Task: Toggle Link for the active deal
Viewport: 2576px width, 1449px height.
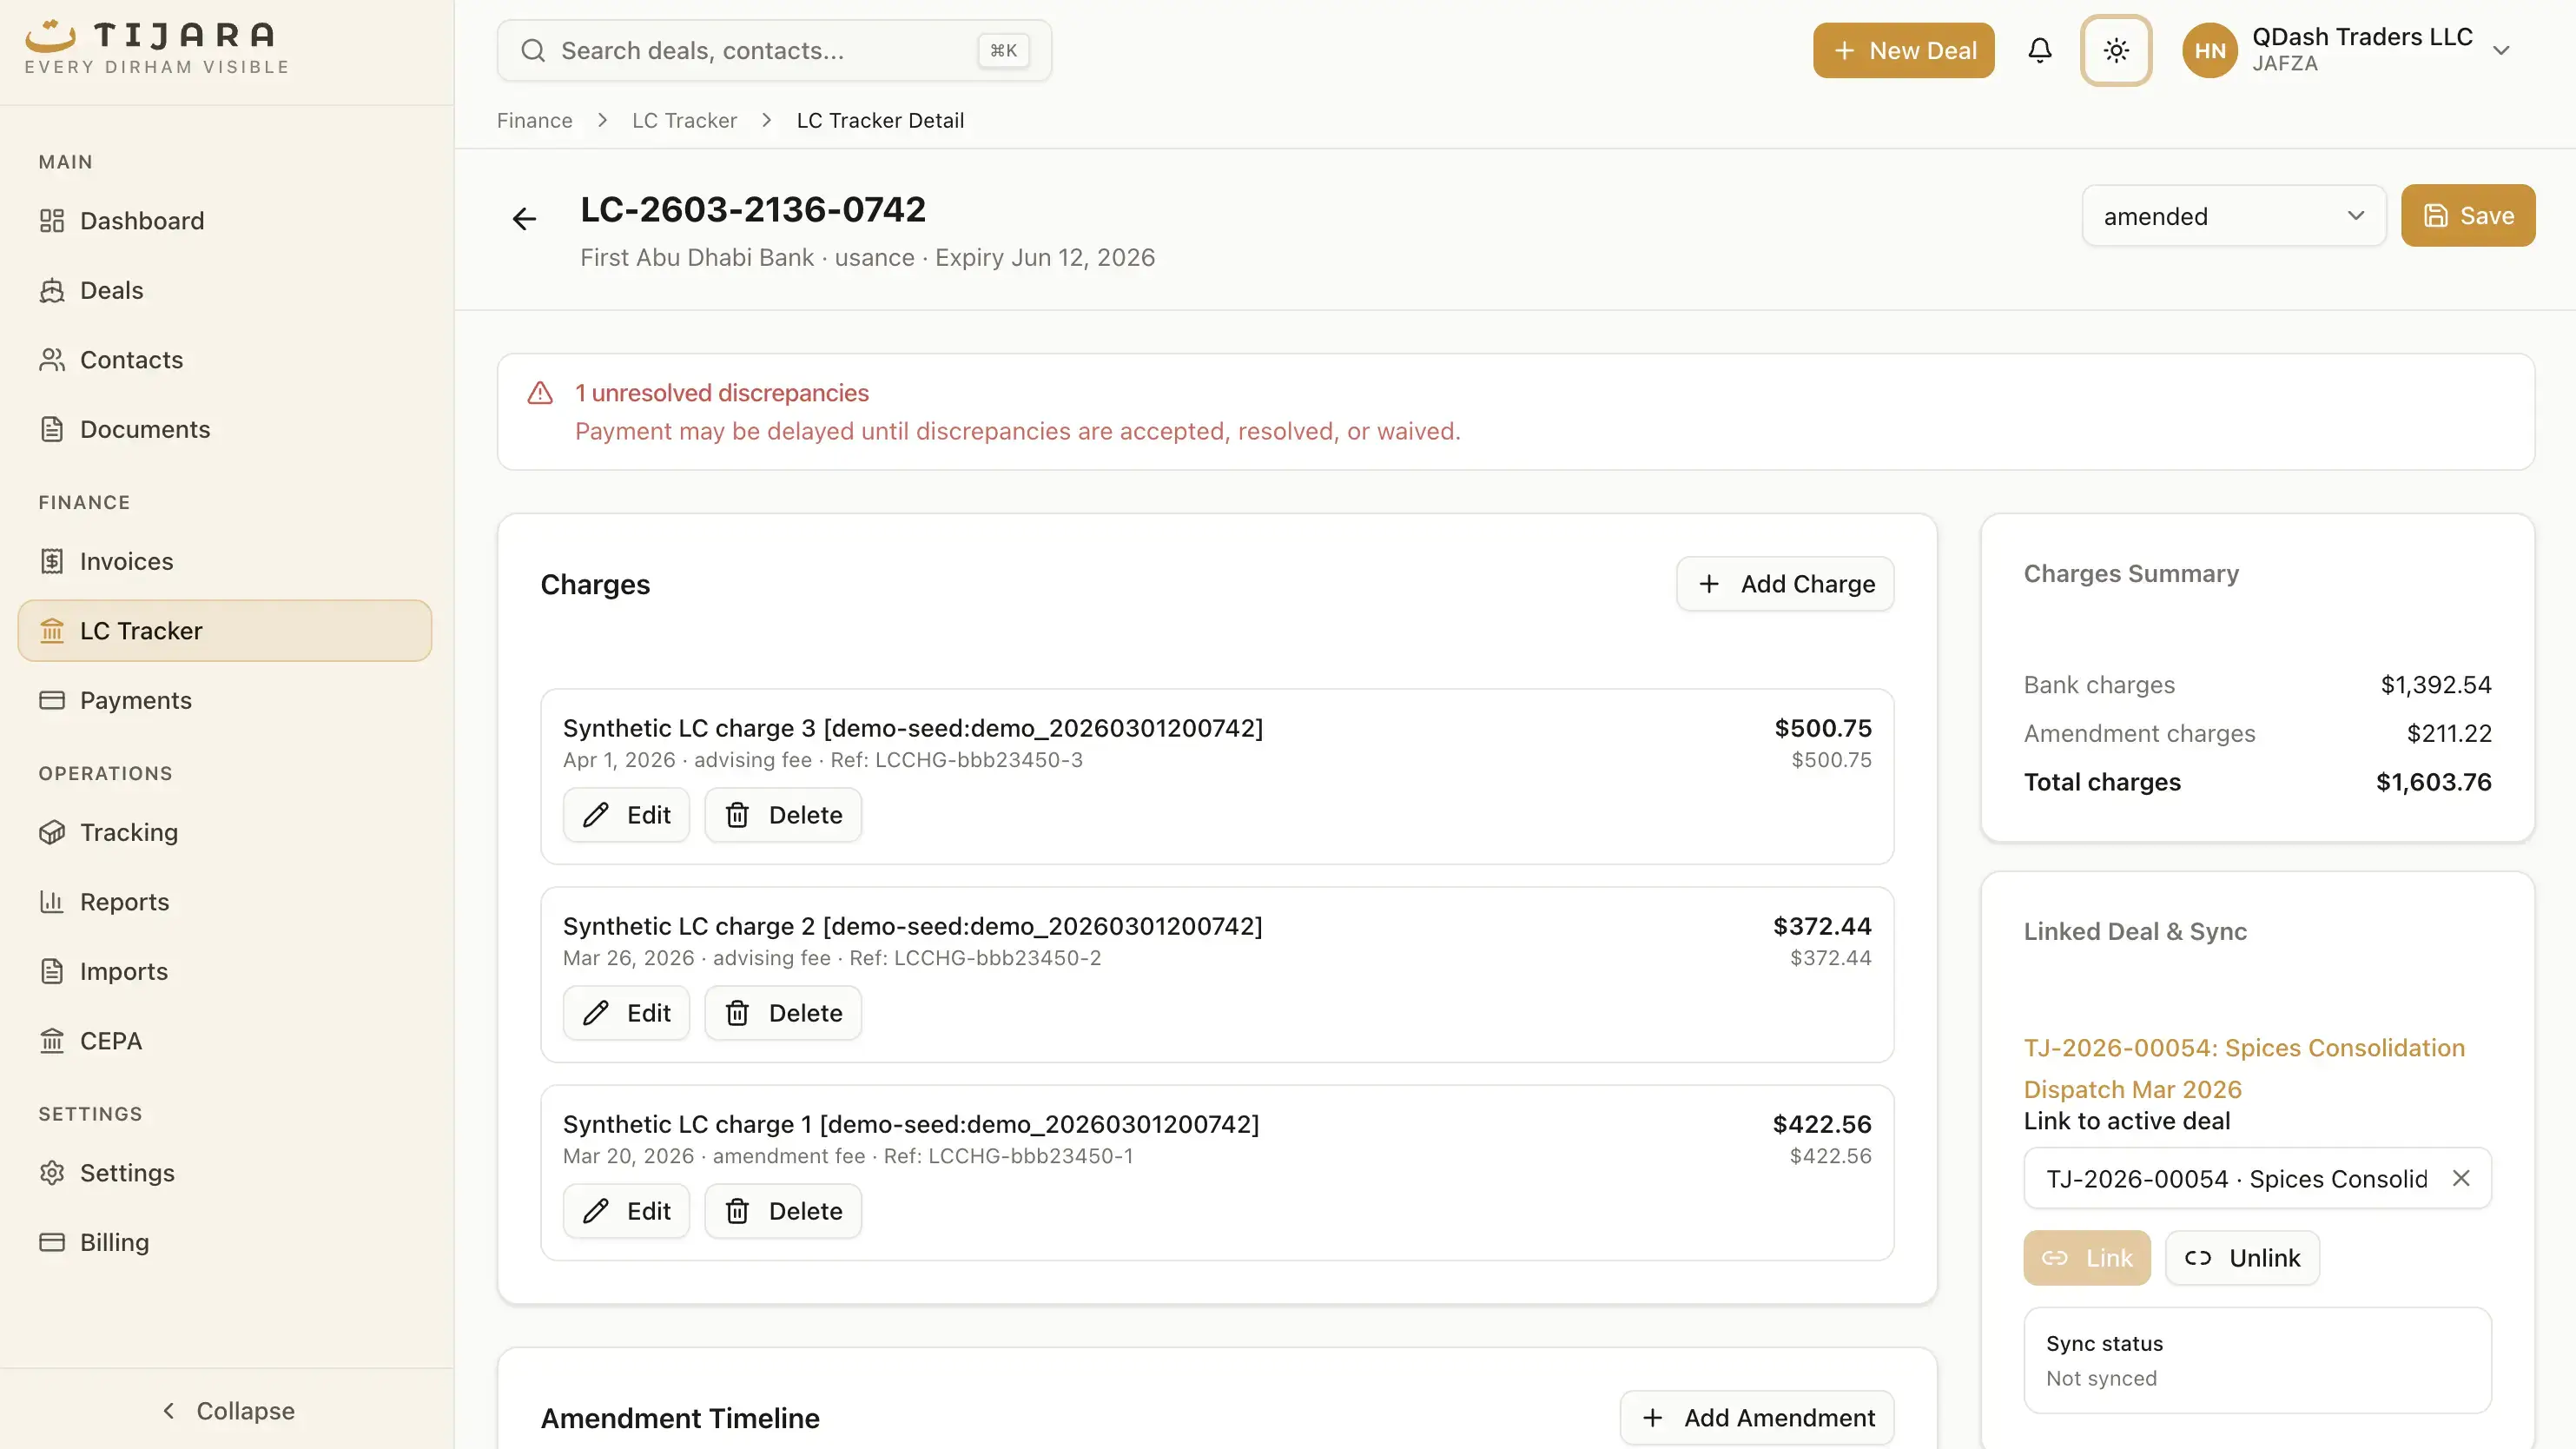Action: (x=2086, y=1257)
